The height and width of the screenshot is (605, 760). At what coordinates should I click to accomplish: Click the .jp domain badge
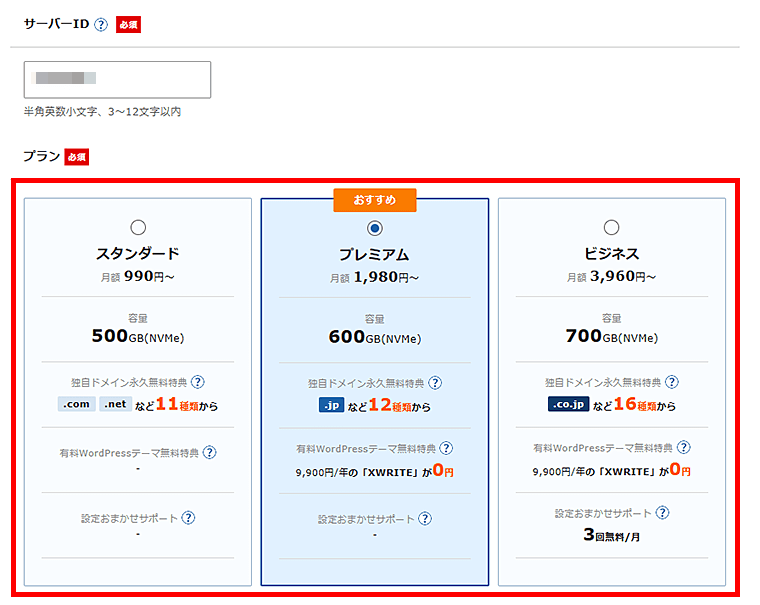point(331,405)
